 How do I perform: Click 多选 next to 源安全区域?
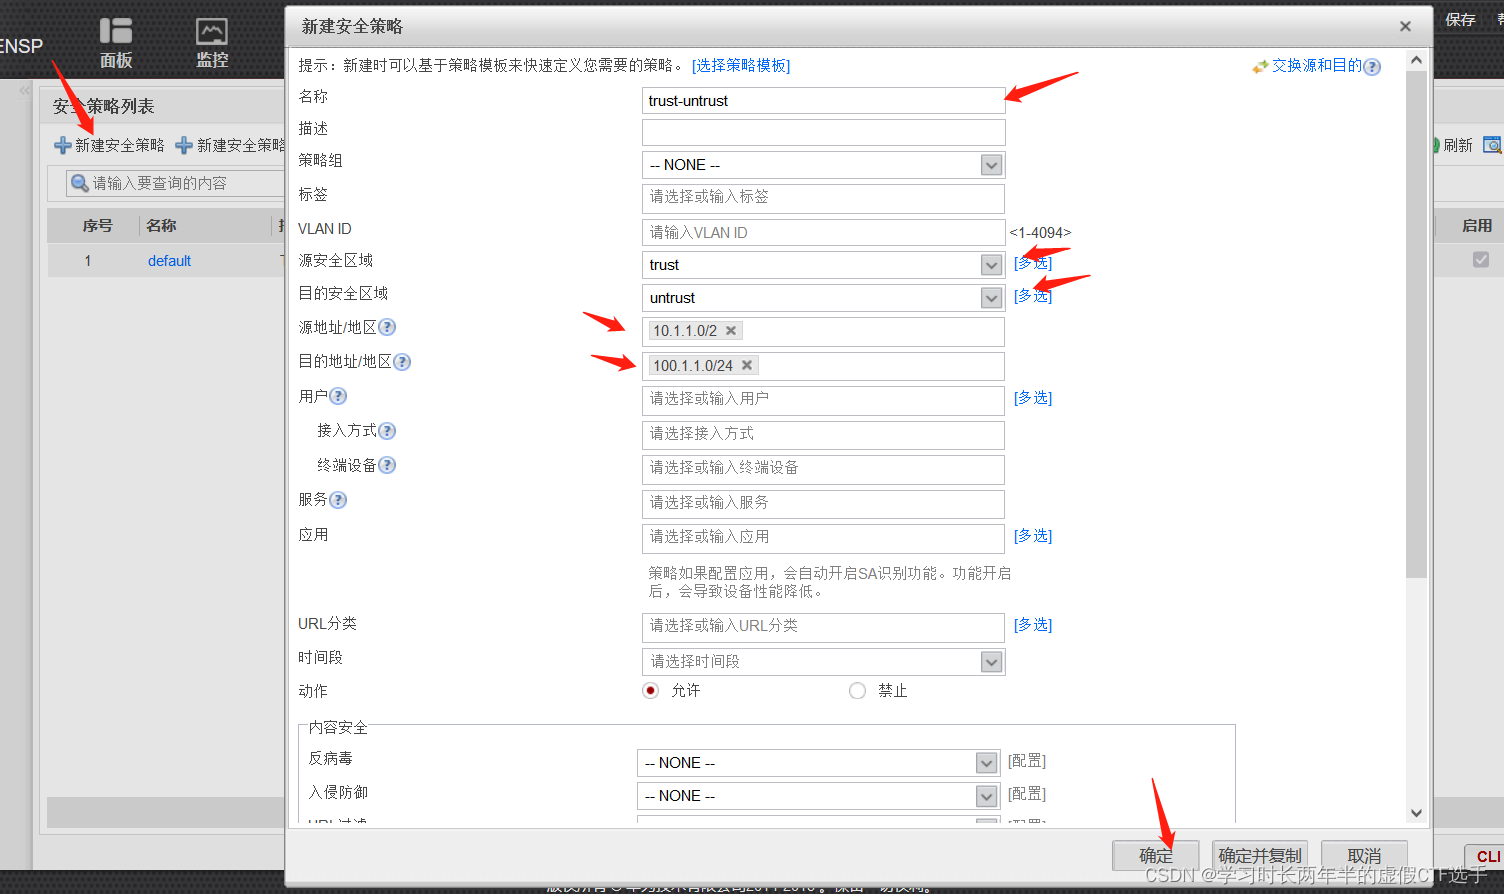click(x=1033, y=263)
